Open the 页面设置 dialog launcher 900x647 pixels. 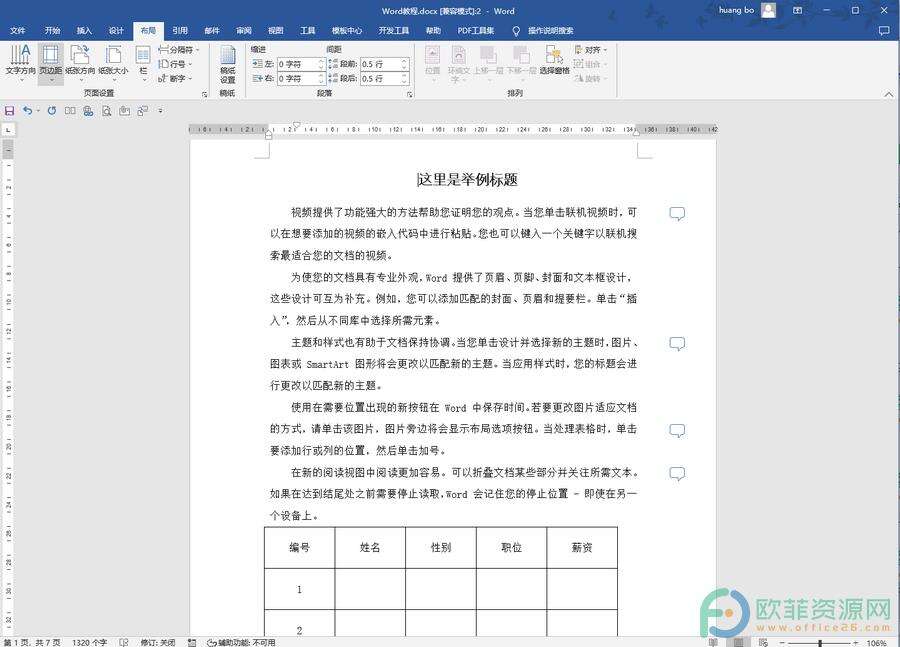point(204,94)
